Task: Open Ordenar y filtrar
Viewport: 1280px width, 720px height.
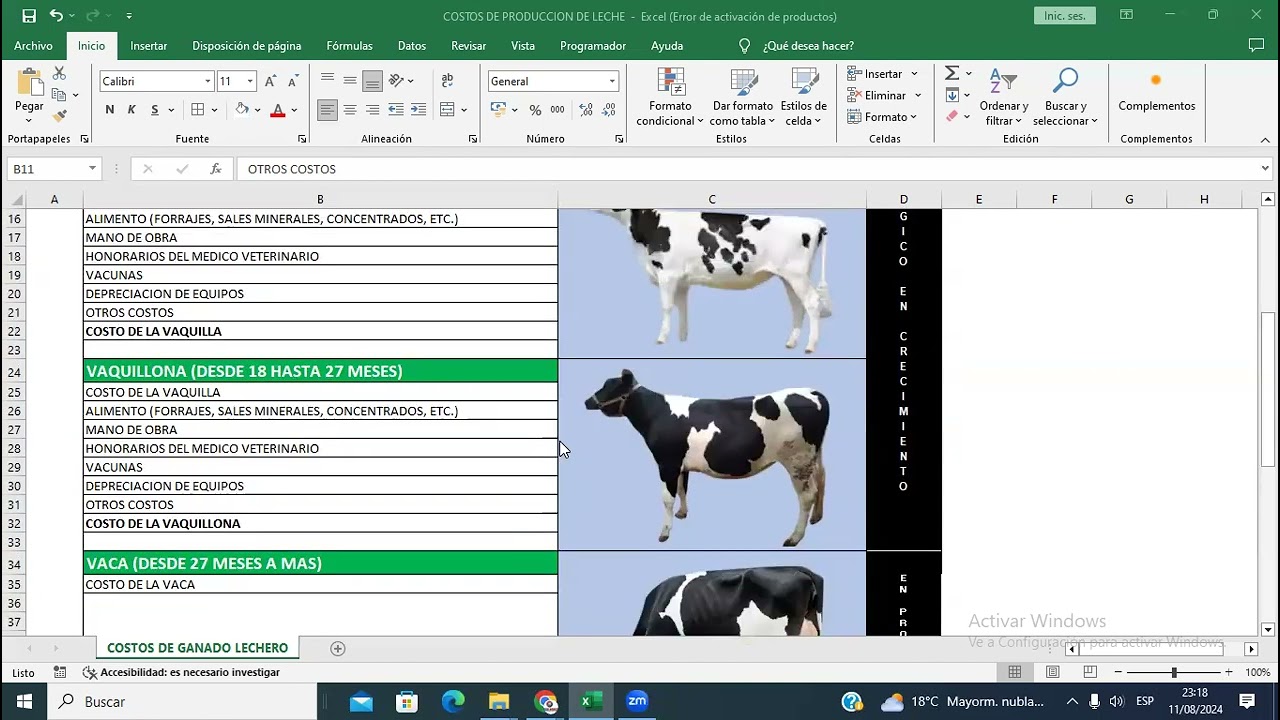Action: [1003, 98]
